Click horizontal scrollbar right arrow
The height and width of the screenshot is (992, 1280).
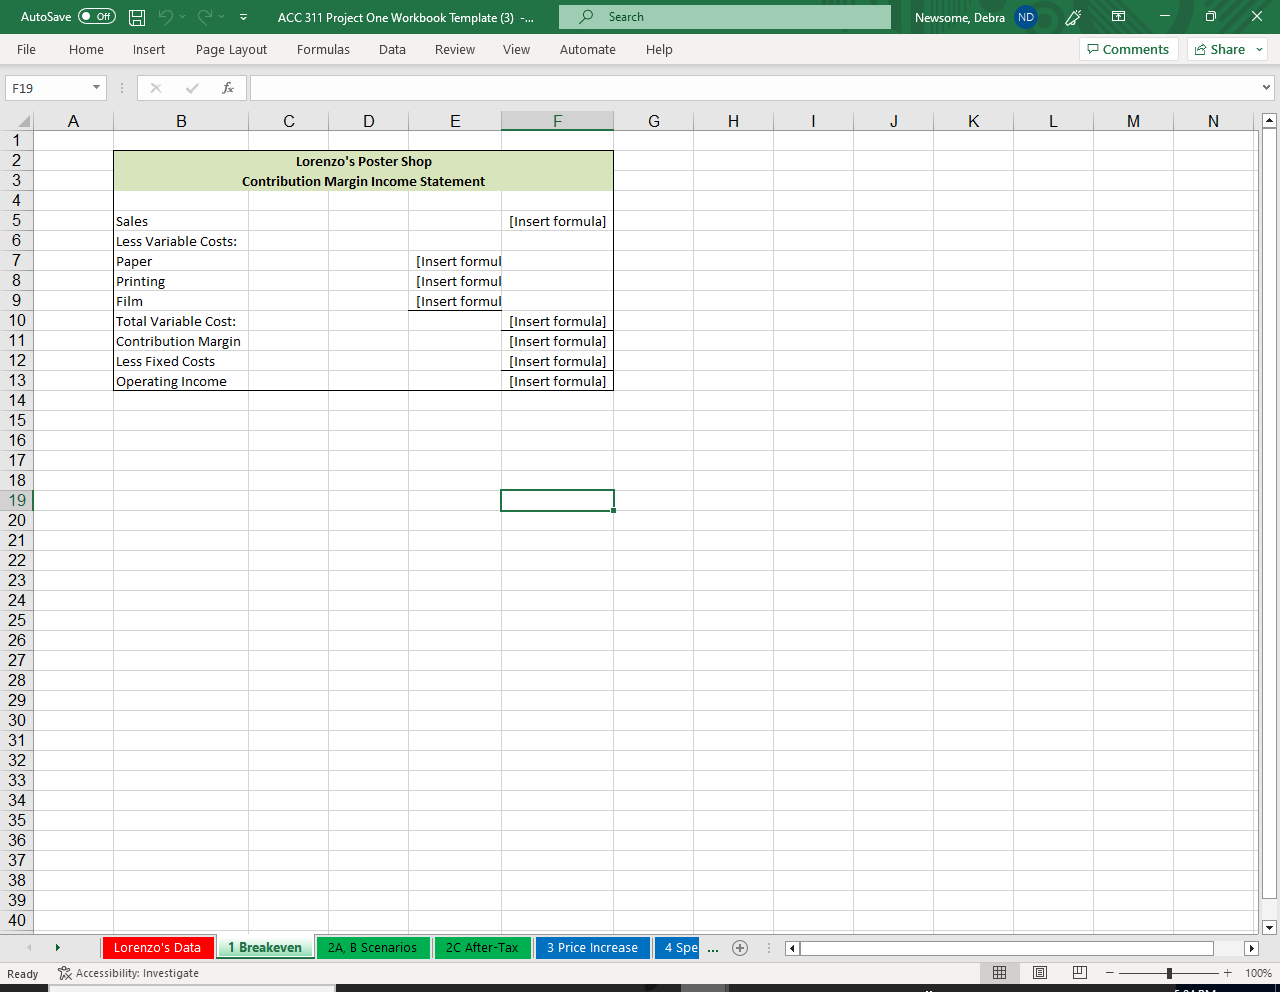(x=1251, y=948)
